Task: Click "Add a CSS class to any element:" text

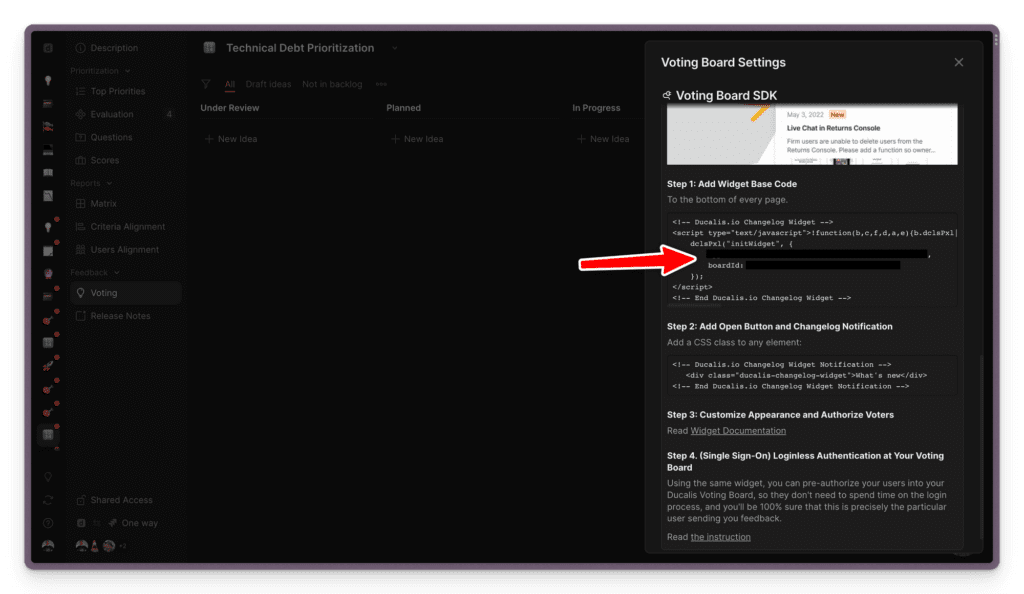Action: click(734, 342)
